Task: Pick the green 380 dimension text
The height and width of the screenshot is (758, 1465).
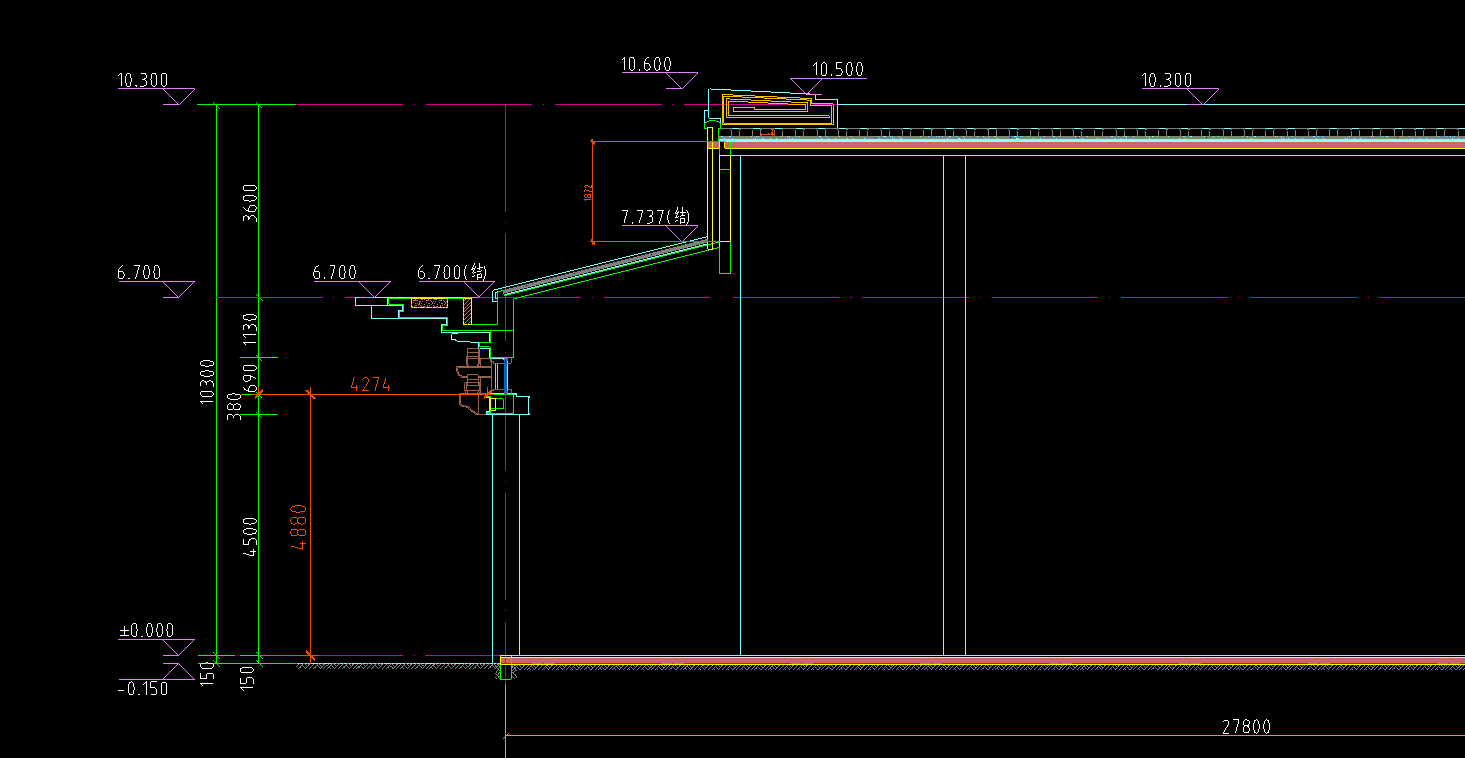Action: 234,405
